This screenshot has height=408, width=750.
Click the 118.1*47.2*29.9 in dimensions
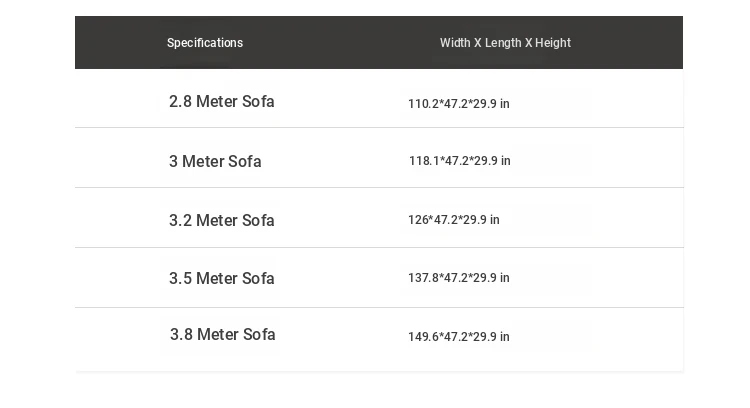[459, 161]
